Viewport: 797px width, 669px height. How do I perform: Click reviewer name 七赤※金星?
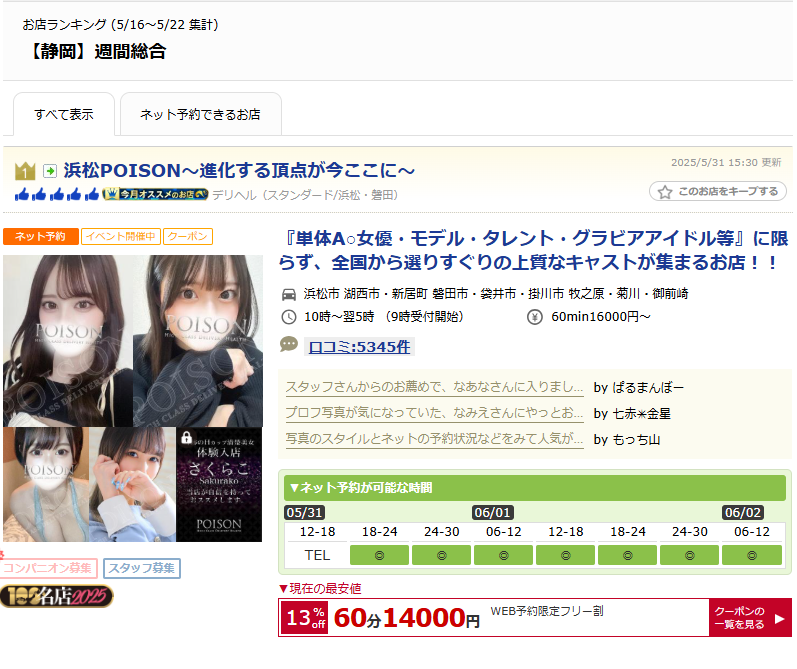pos(641,414)
